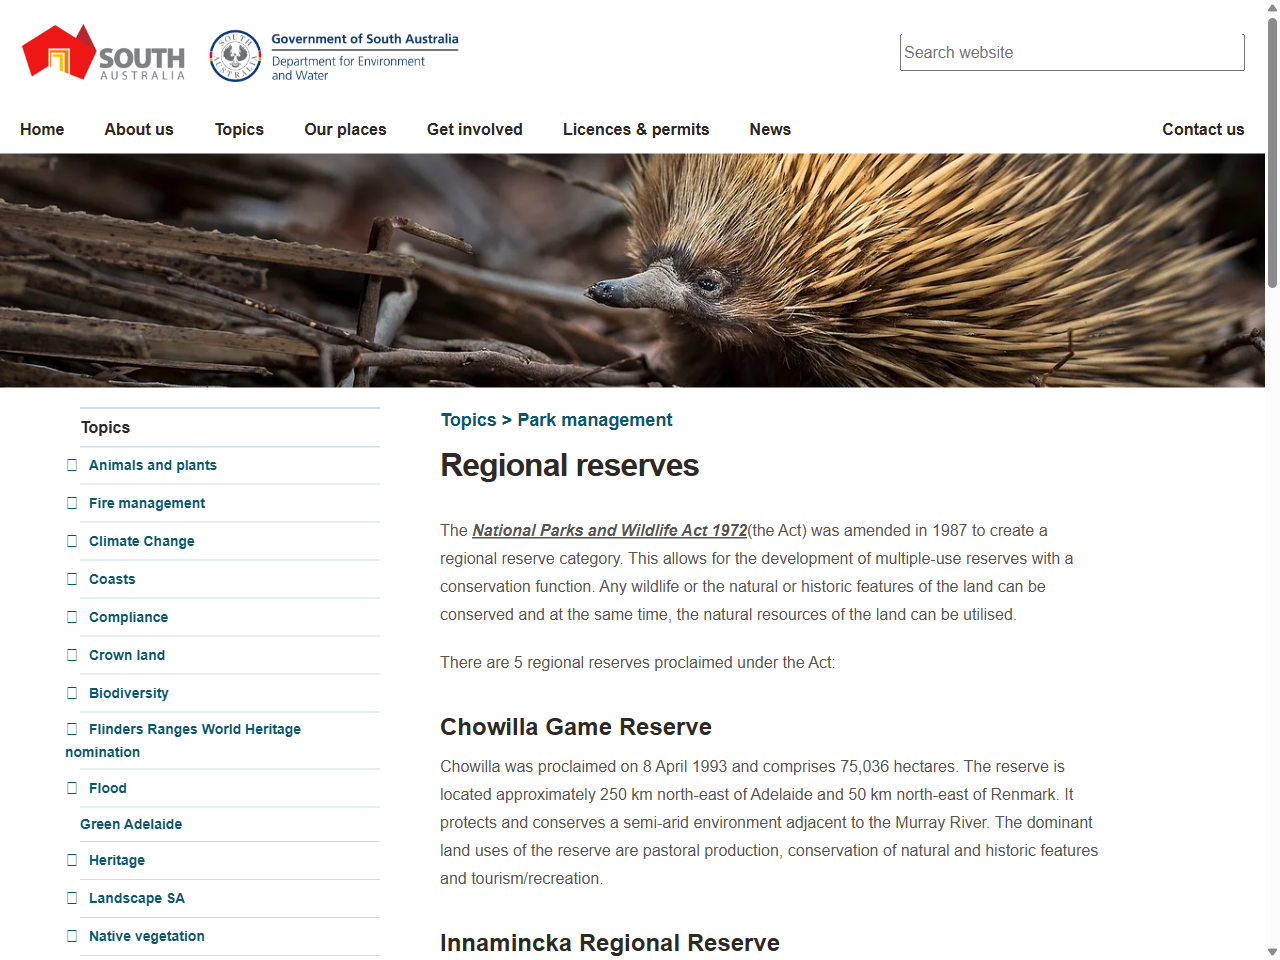Viewport: 1280px width, 960px height.
Task: Click the square icon beside Animals and plants
Action: point(71,464)
